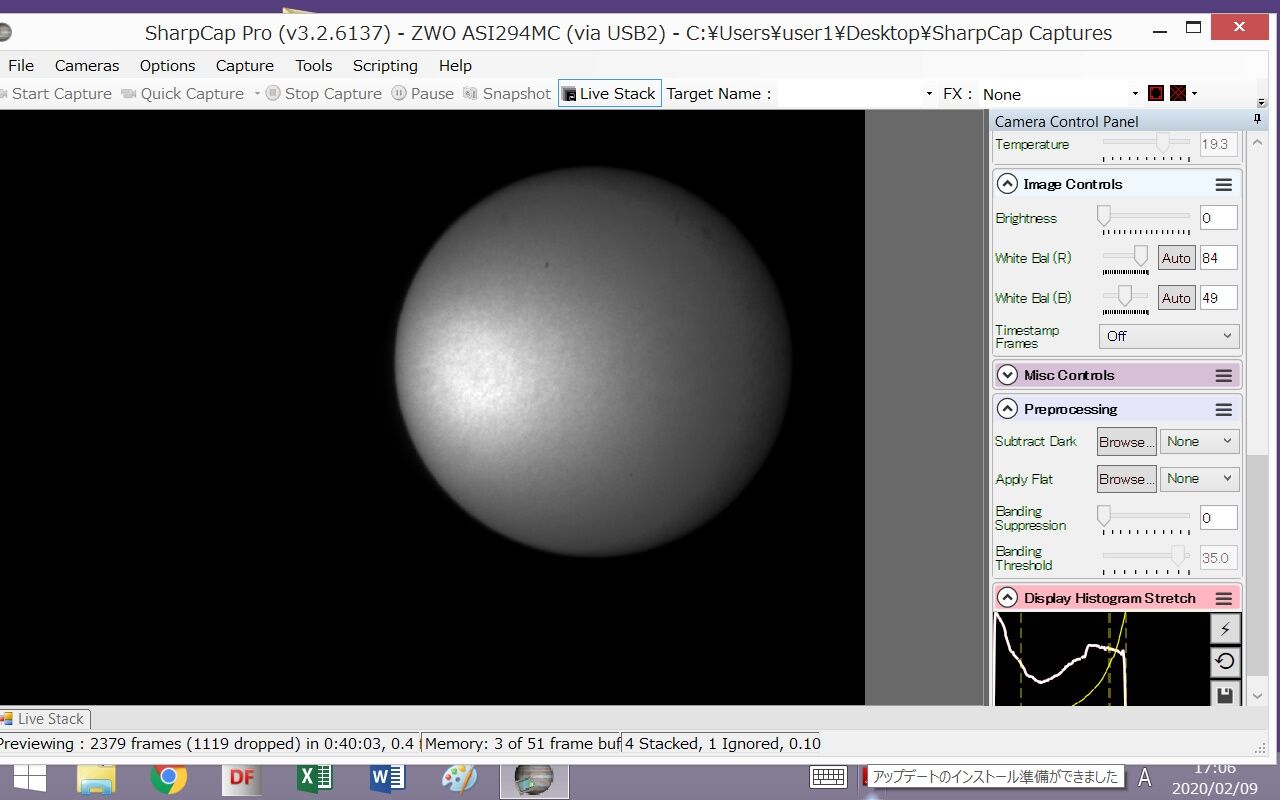Image resolution: width=1280 pixels, height=800 pixels.
Task: Click the auto-stretch lightning bolt button
Action: [1225, 628]
